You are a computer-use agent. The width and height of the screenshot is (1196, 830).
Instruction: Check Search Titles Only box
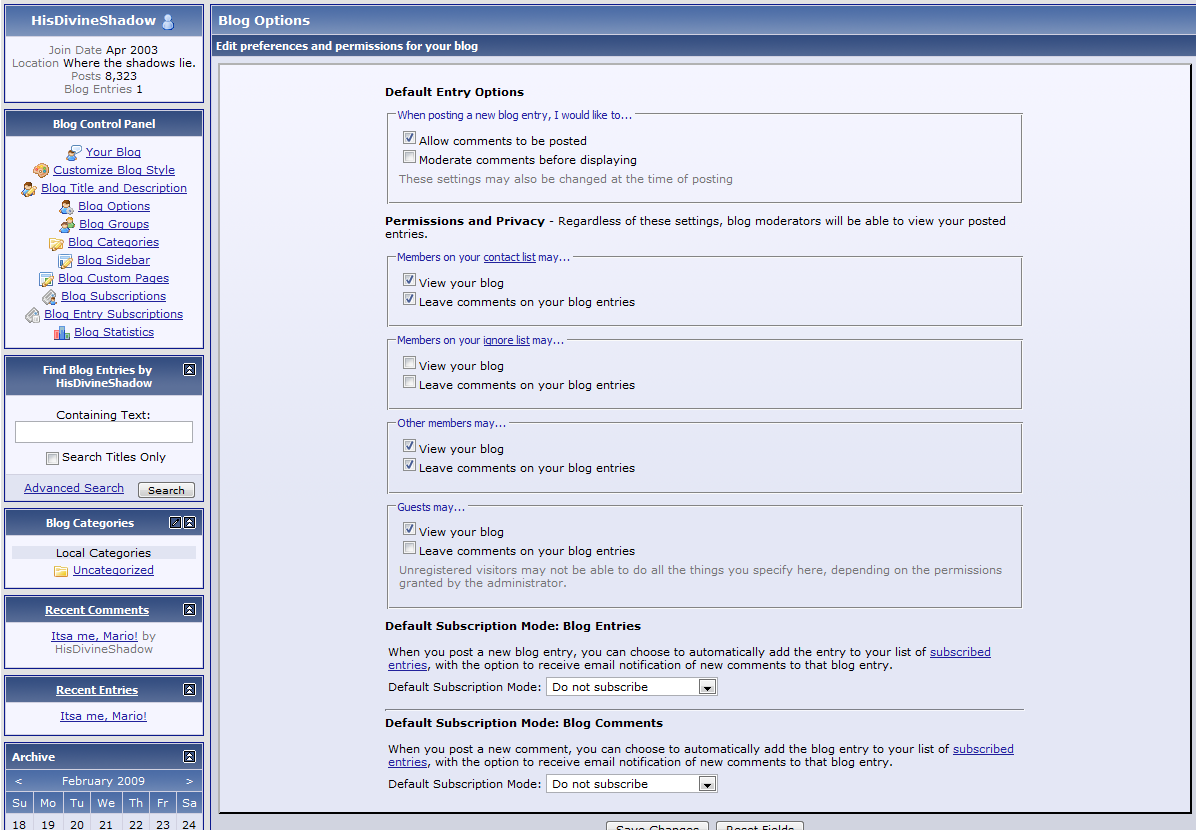click(x=52, y=458)
